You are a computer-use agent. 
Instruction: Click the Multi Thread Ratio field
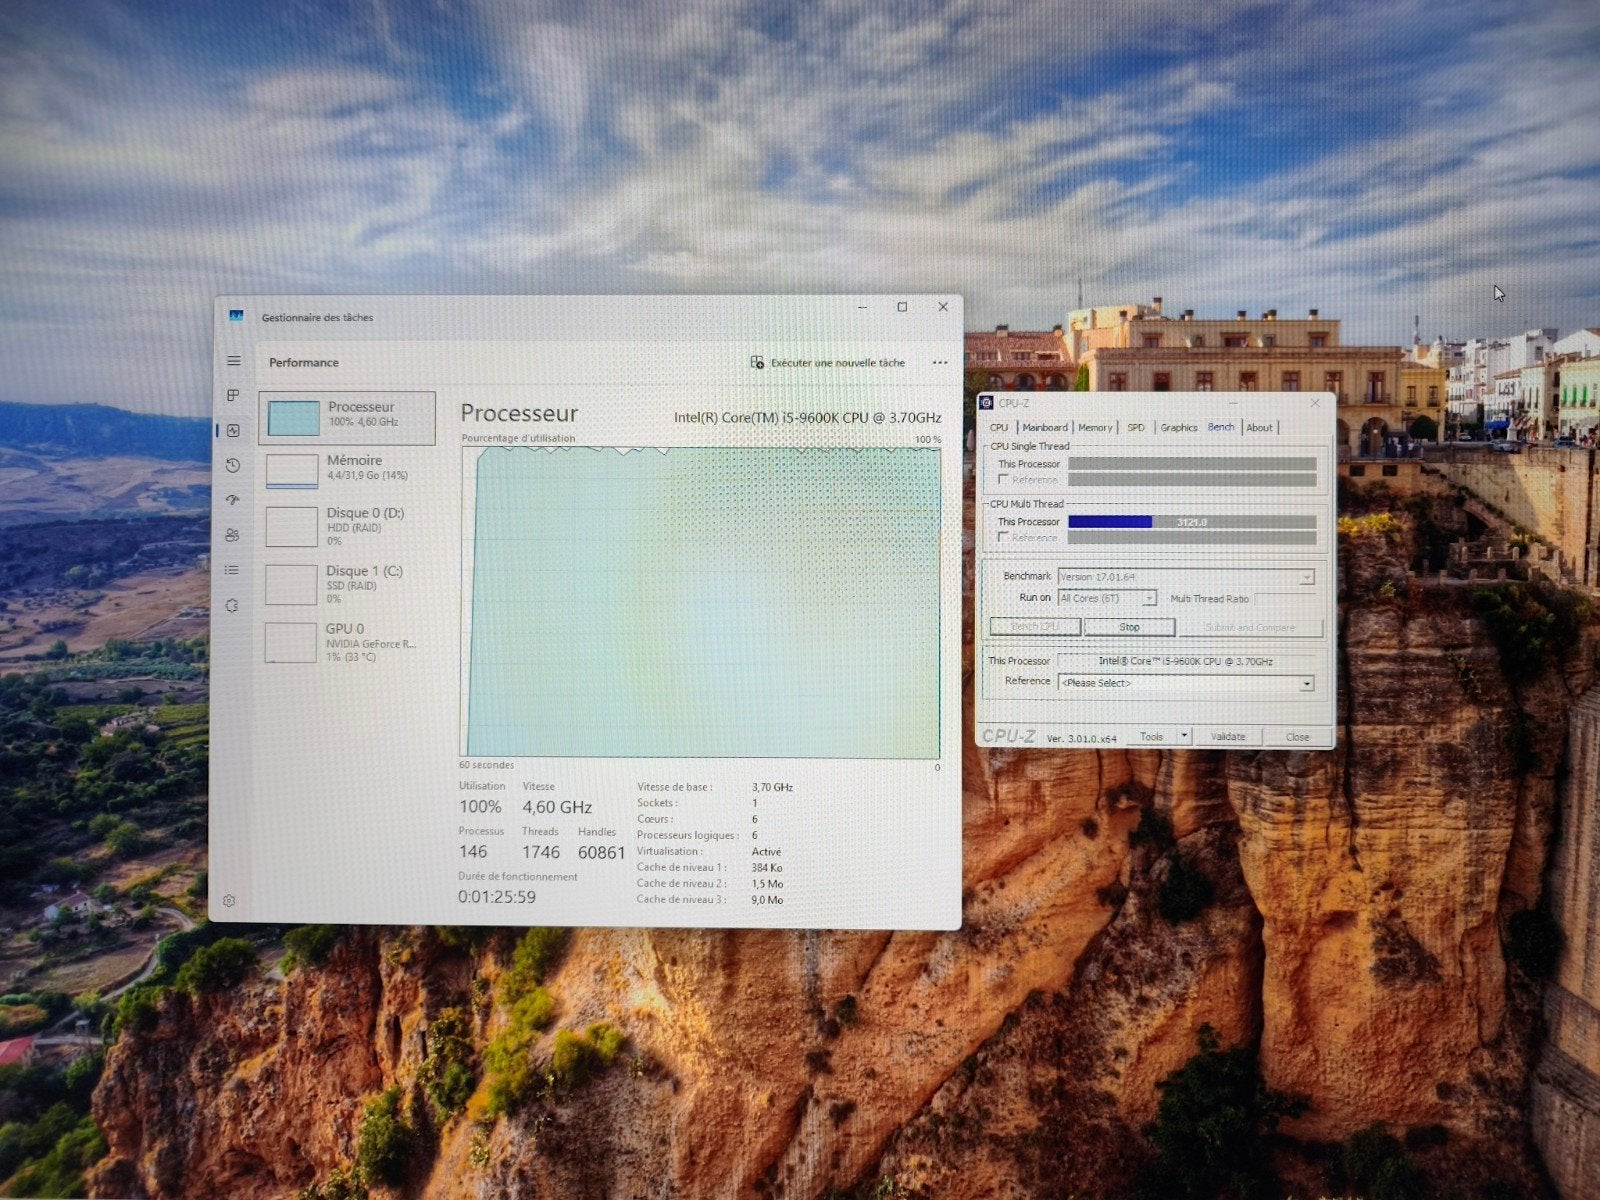tap(1285, 598)
